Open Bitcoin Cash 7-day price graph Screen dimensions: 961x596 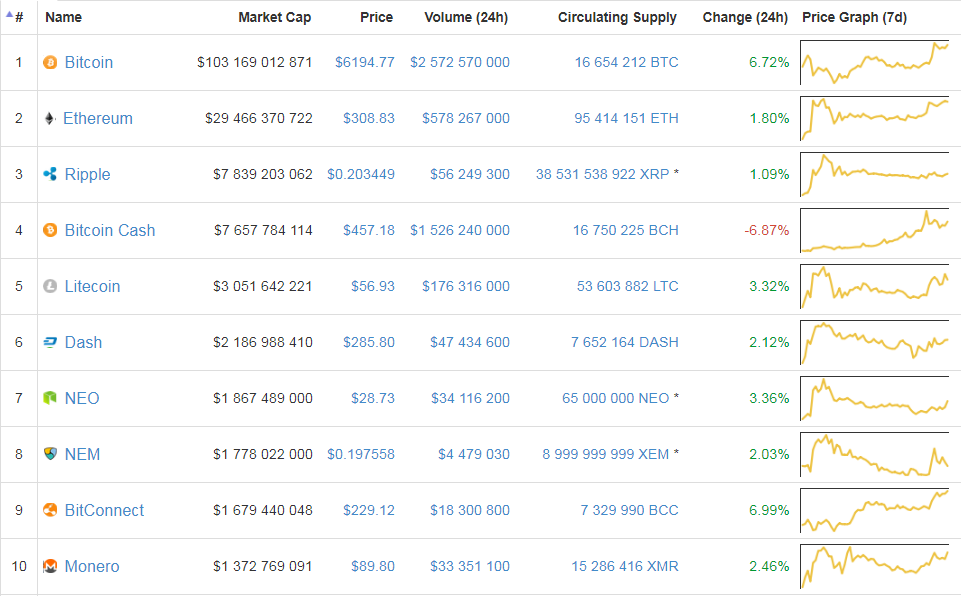pos(875,231)
